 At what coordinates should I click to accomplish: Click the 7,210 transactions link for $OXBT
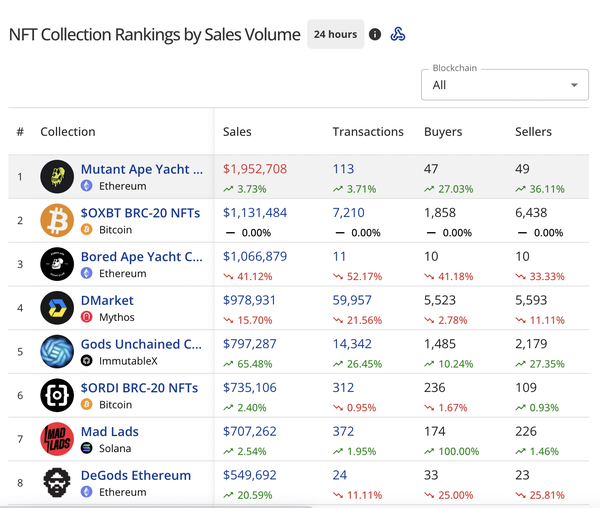click(349, 212)
